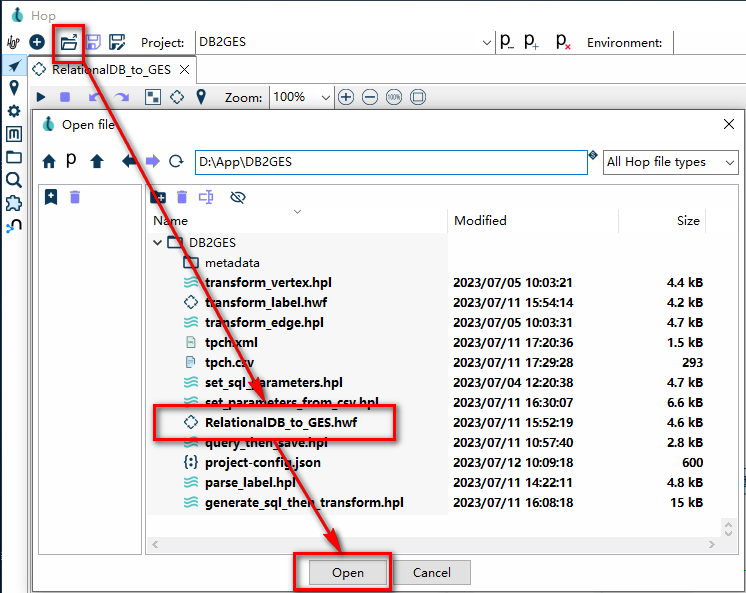Open the metadata perspective icon
The image size is (746, 593).
14,134
